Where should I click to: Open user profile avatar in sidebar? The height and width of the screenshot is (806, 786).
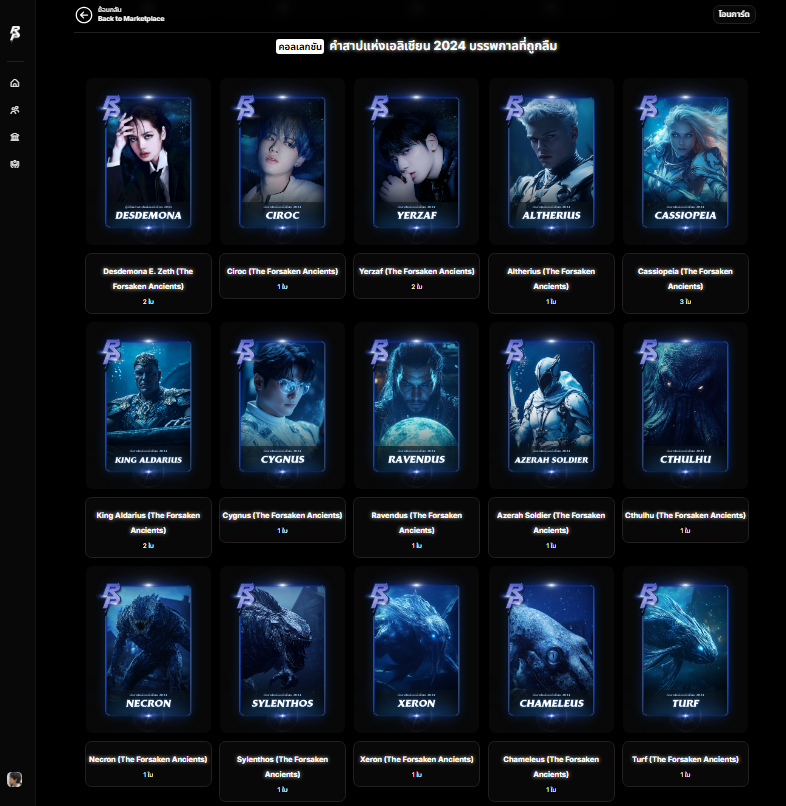[14, 779]
